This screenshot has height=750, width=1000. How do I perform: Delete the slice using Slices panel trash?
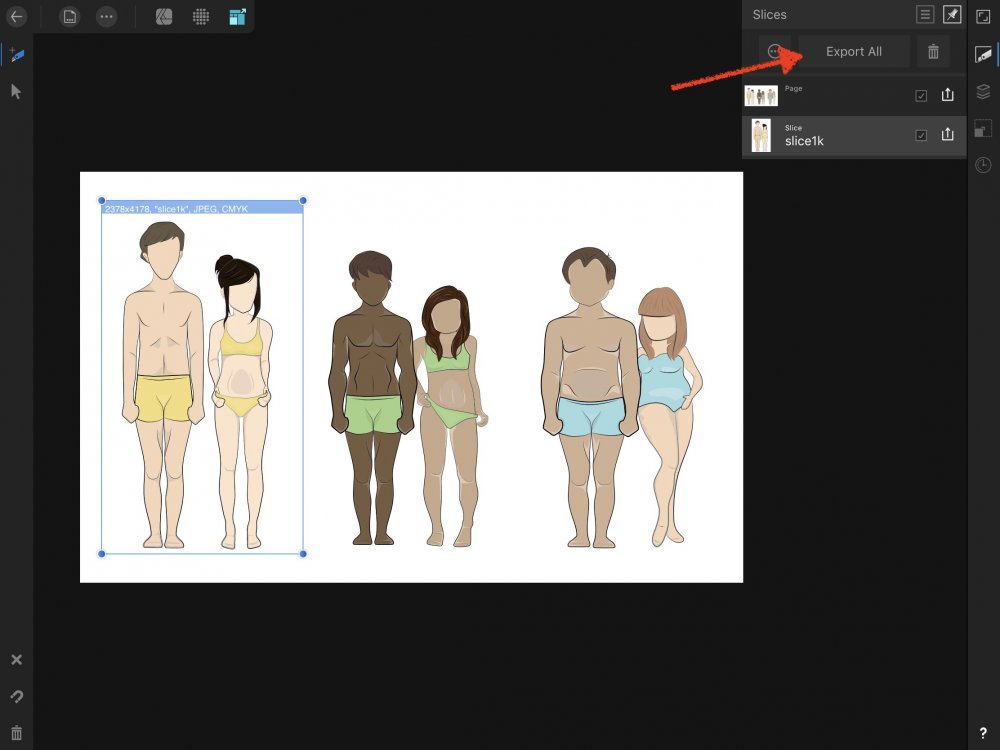(933, 51)
